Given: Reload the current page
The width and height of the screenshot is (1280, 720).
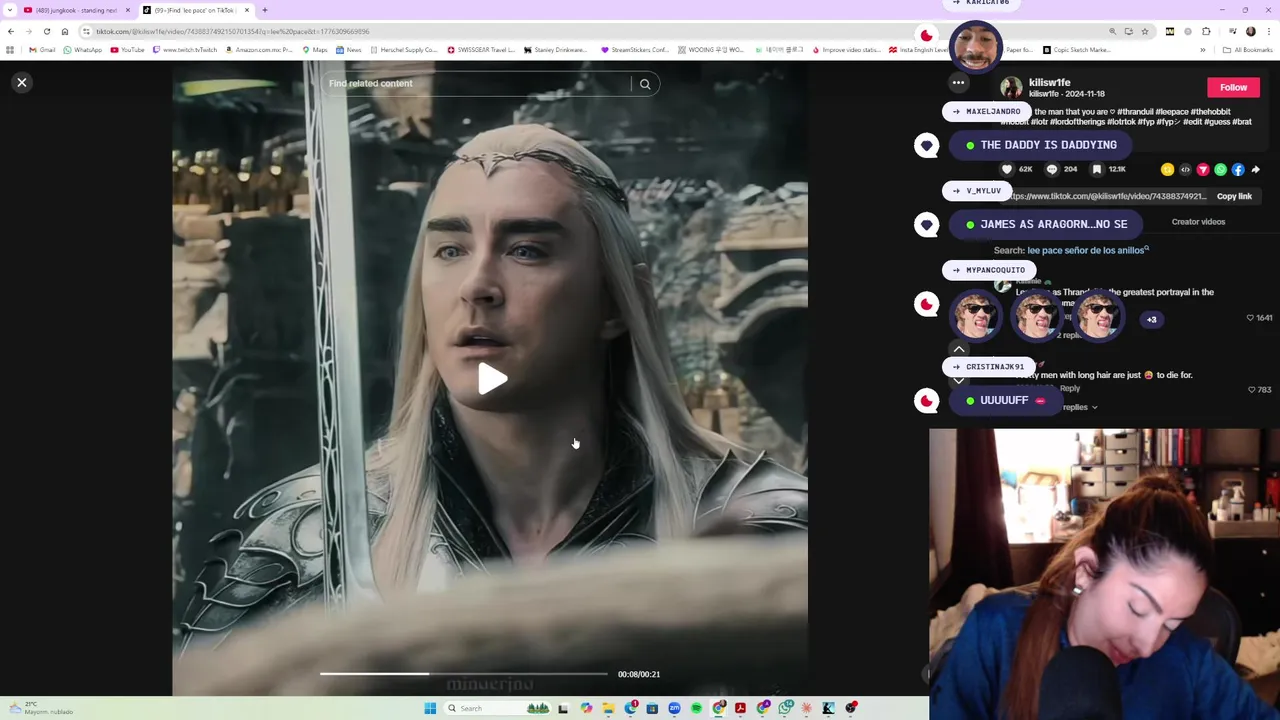Looking at the screenshot, I should tap(46, 31).
